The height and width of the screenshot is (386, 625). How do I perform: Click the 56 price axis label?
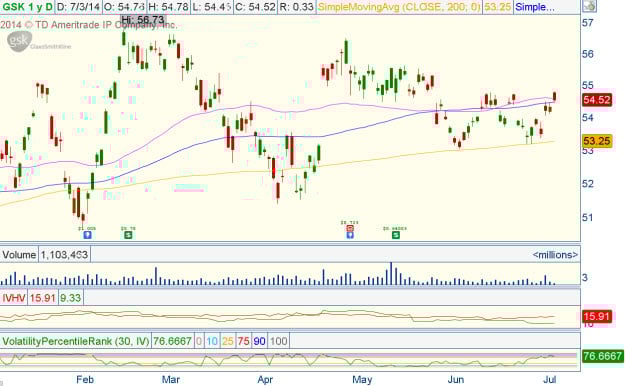[x=588, y=54]
